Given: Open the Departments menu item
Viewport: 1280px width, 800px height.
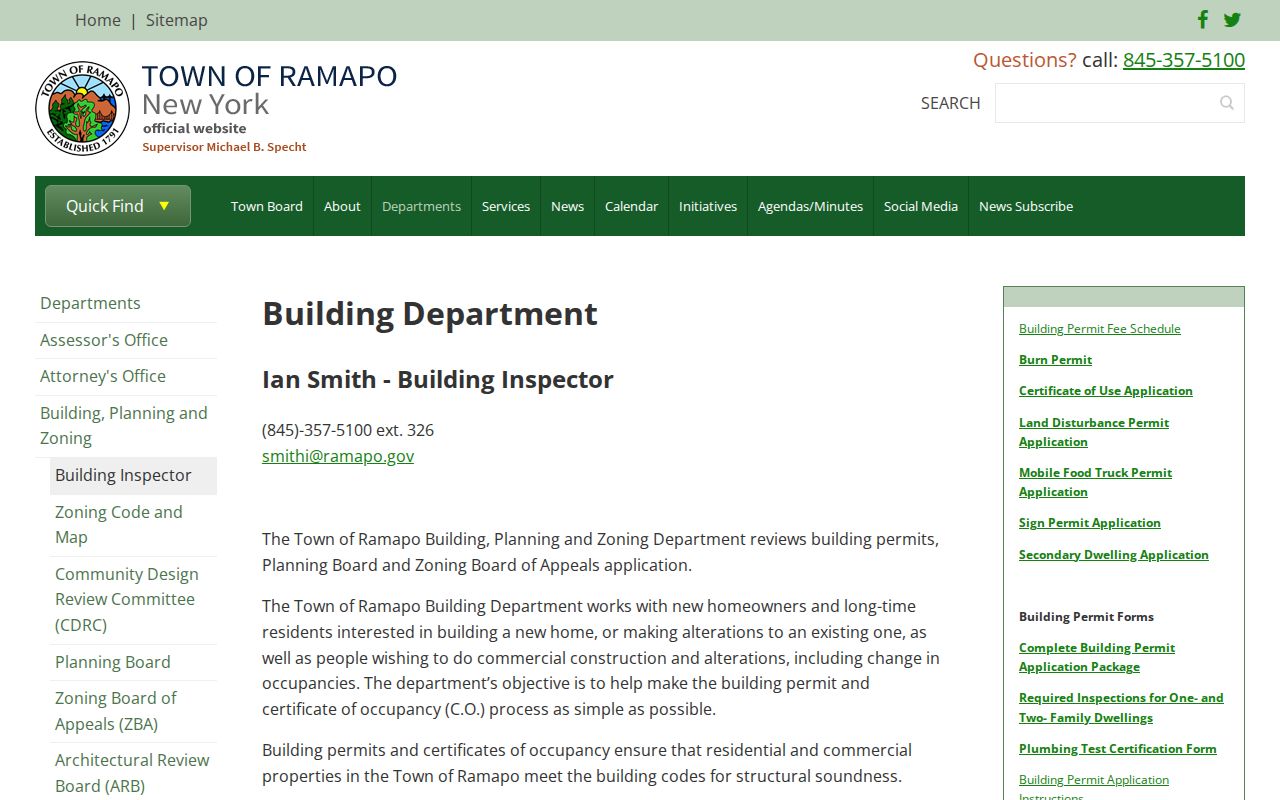Looking at the screenshot, I should [421, 206].
